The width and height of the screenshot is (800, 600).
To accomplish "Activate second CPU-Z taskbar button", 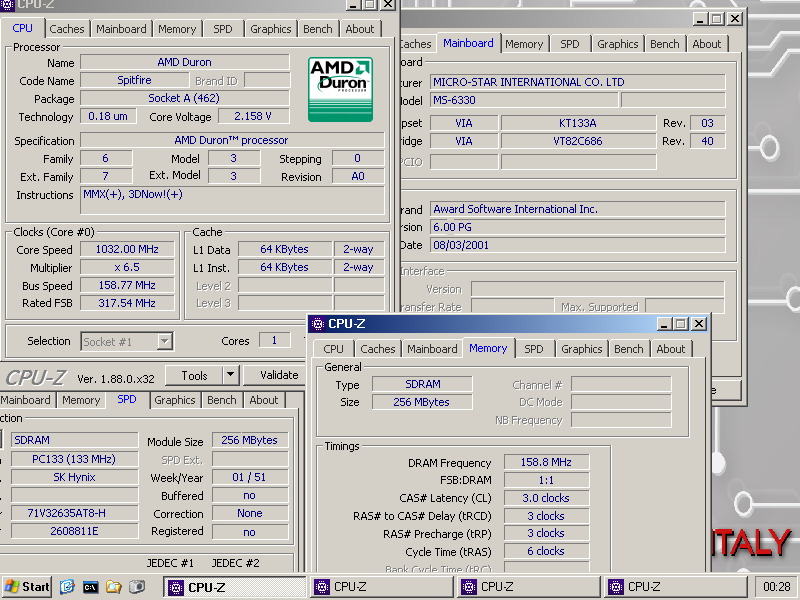I will point(382,587).
